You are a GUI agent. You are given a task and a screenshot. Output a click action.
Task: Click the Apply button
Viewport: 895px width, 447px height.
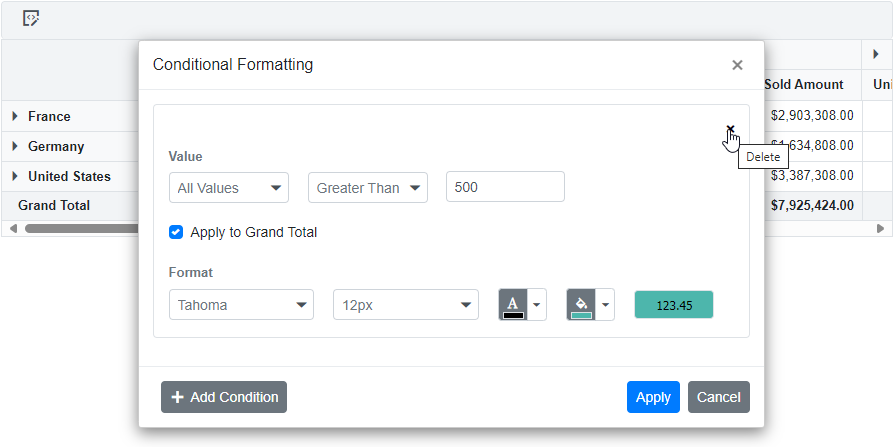[x=653, y=397]
